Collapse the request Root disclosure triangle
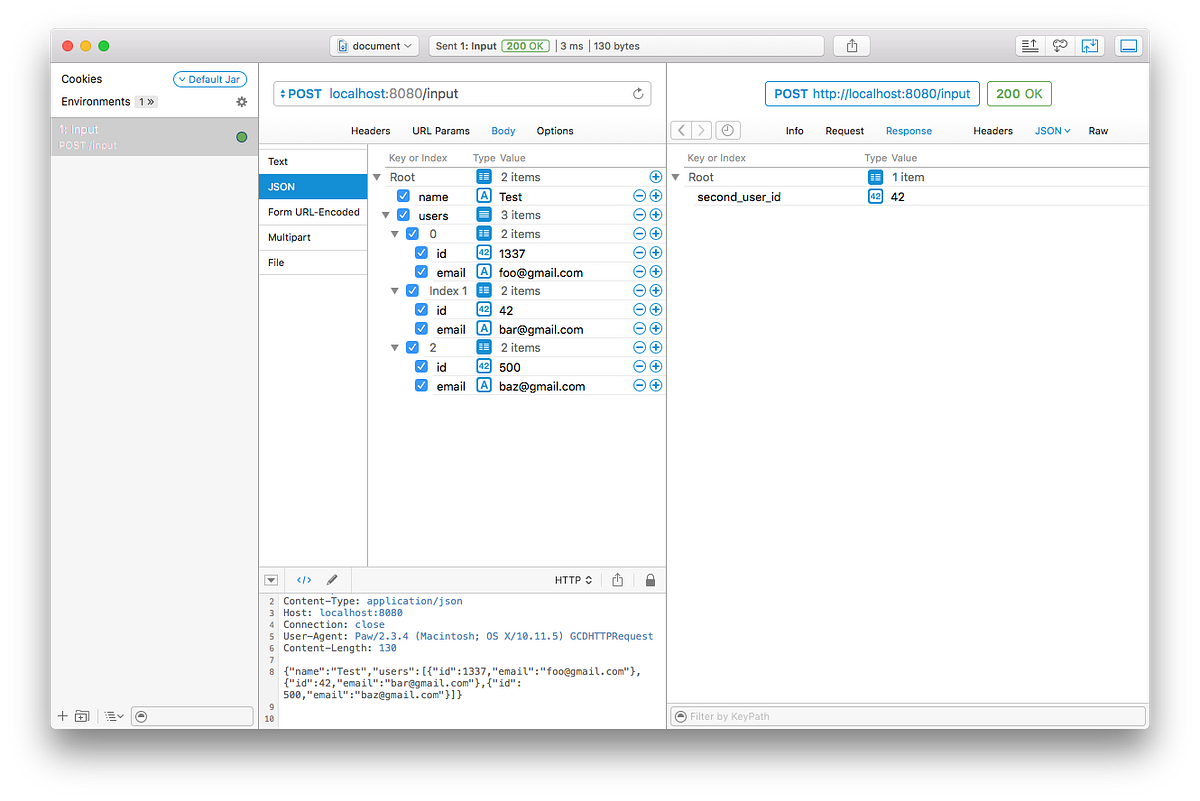The width and height of the screenshot is (1200, 801). [x=378, y=177]
